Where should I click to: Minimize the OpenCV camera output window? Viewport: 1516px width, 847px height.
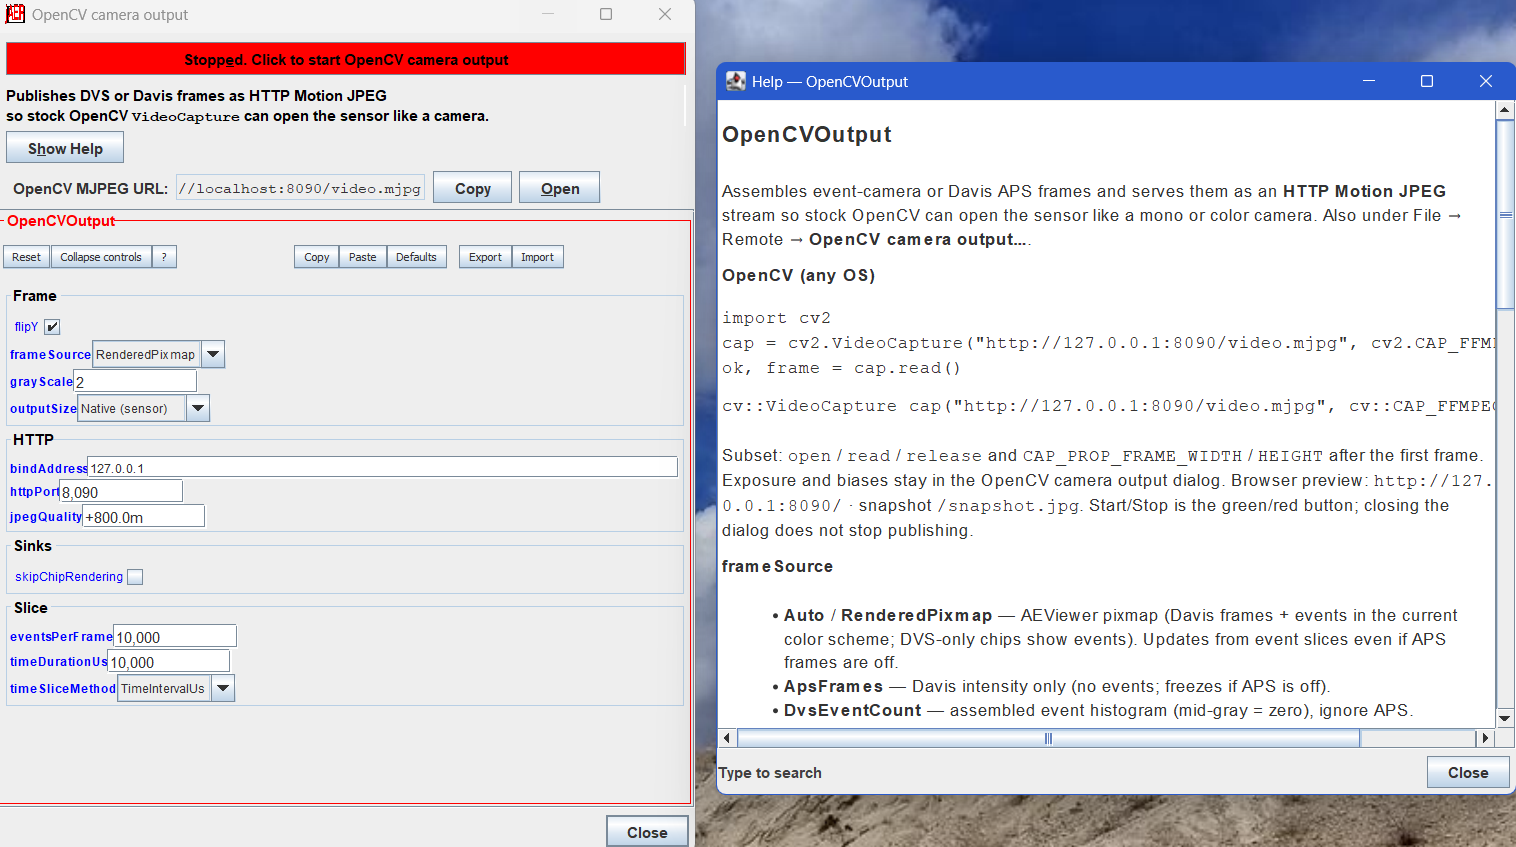click(548, 14)
